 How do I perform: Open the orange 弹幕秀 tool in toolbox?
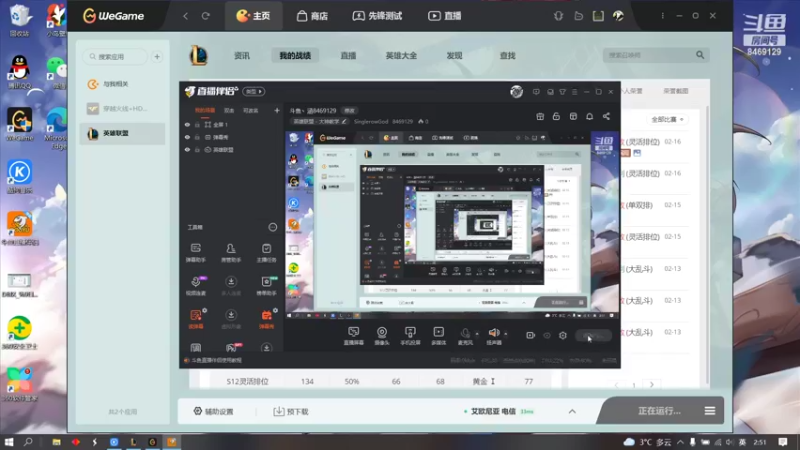[267, 318]
